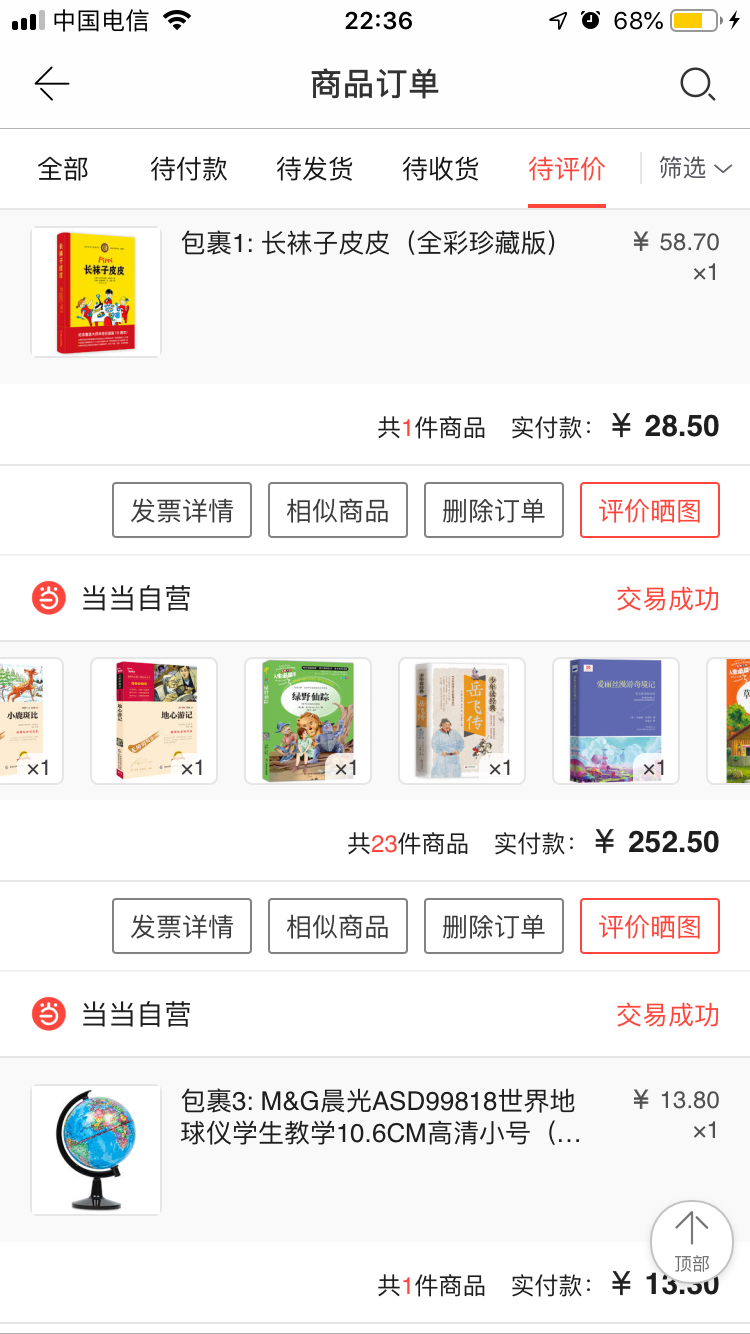
Task: Select the 待收货 tab
Action: pyautogui.click(x=441, y=169)
